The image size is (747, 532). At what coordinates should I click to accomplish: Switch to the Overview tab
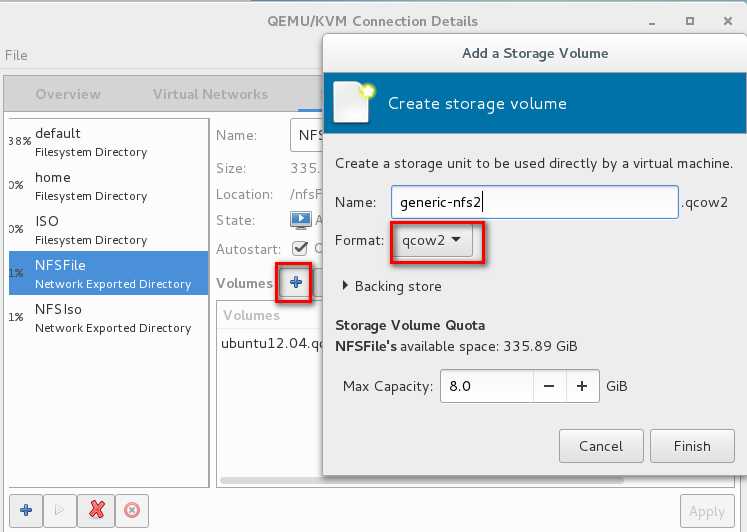(68, 94)
